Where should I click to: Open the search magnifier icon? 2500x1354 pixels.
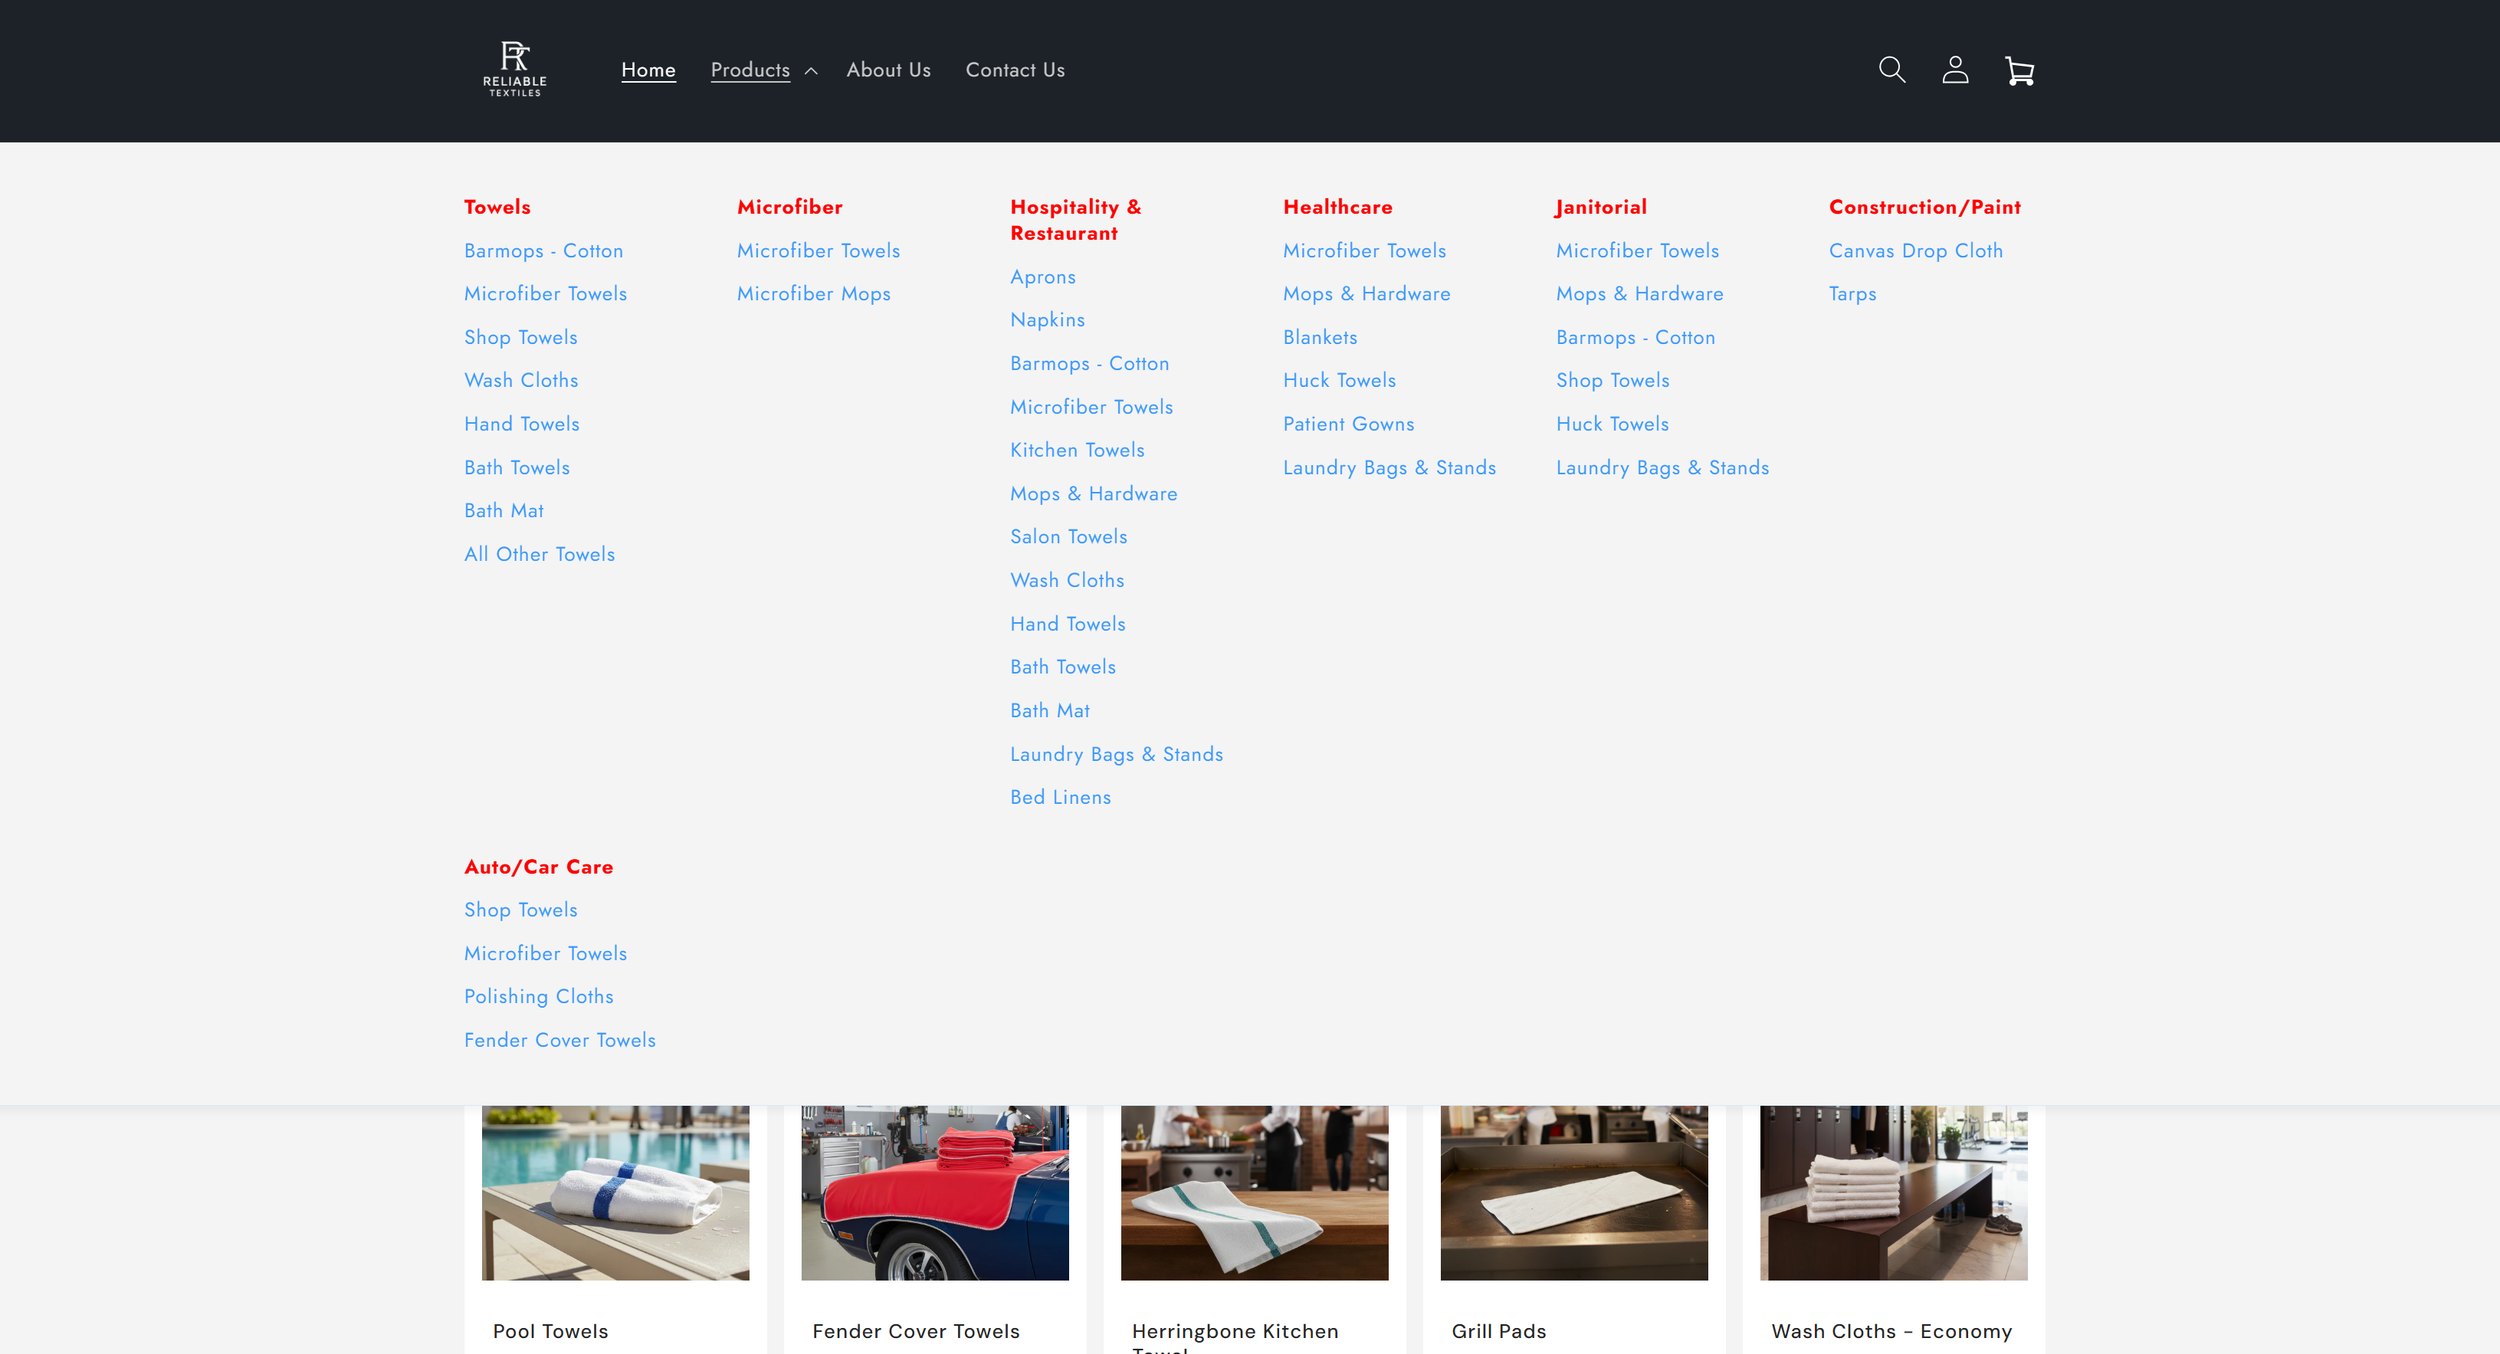(1891, 70)
